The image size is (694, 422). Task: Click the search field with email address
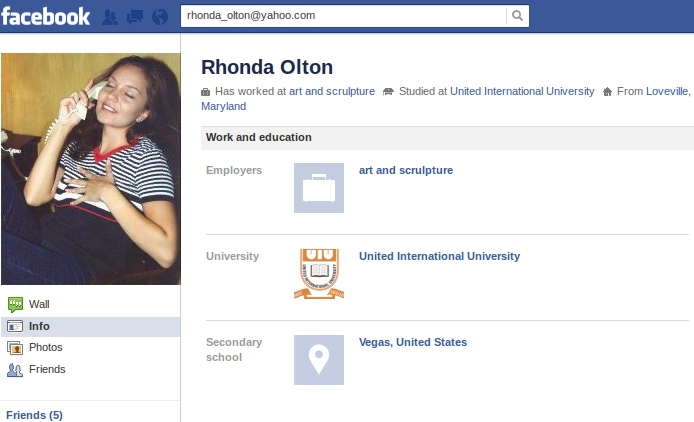coord(343,16)
